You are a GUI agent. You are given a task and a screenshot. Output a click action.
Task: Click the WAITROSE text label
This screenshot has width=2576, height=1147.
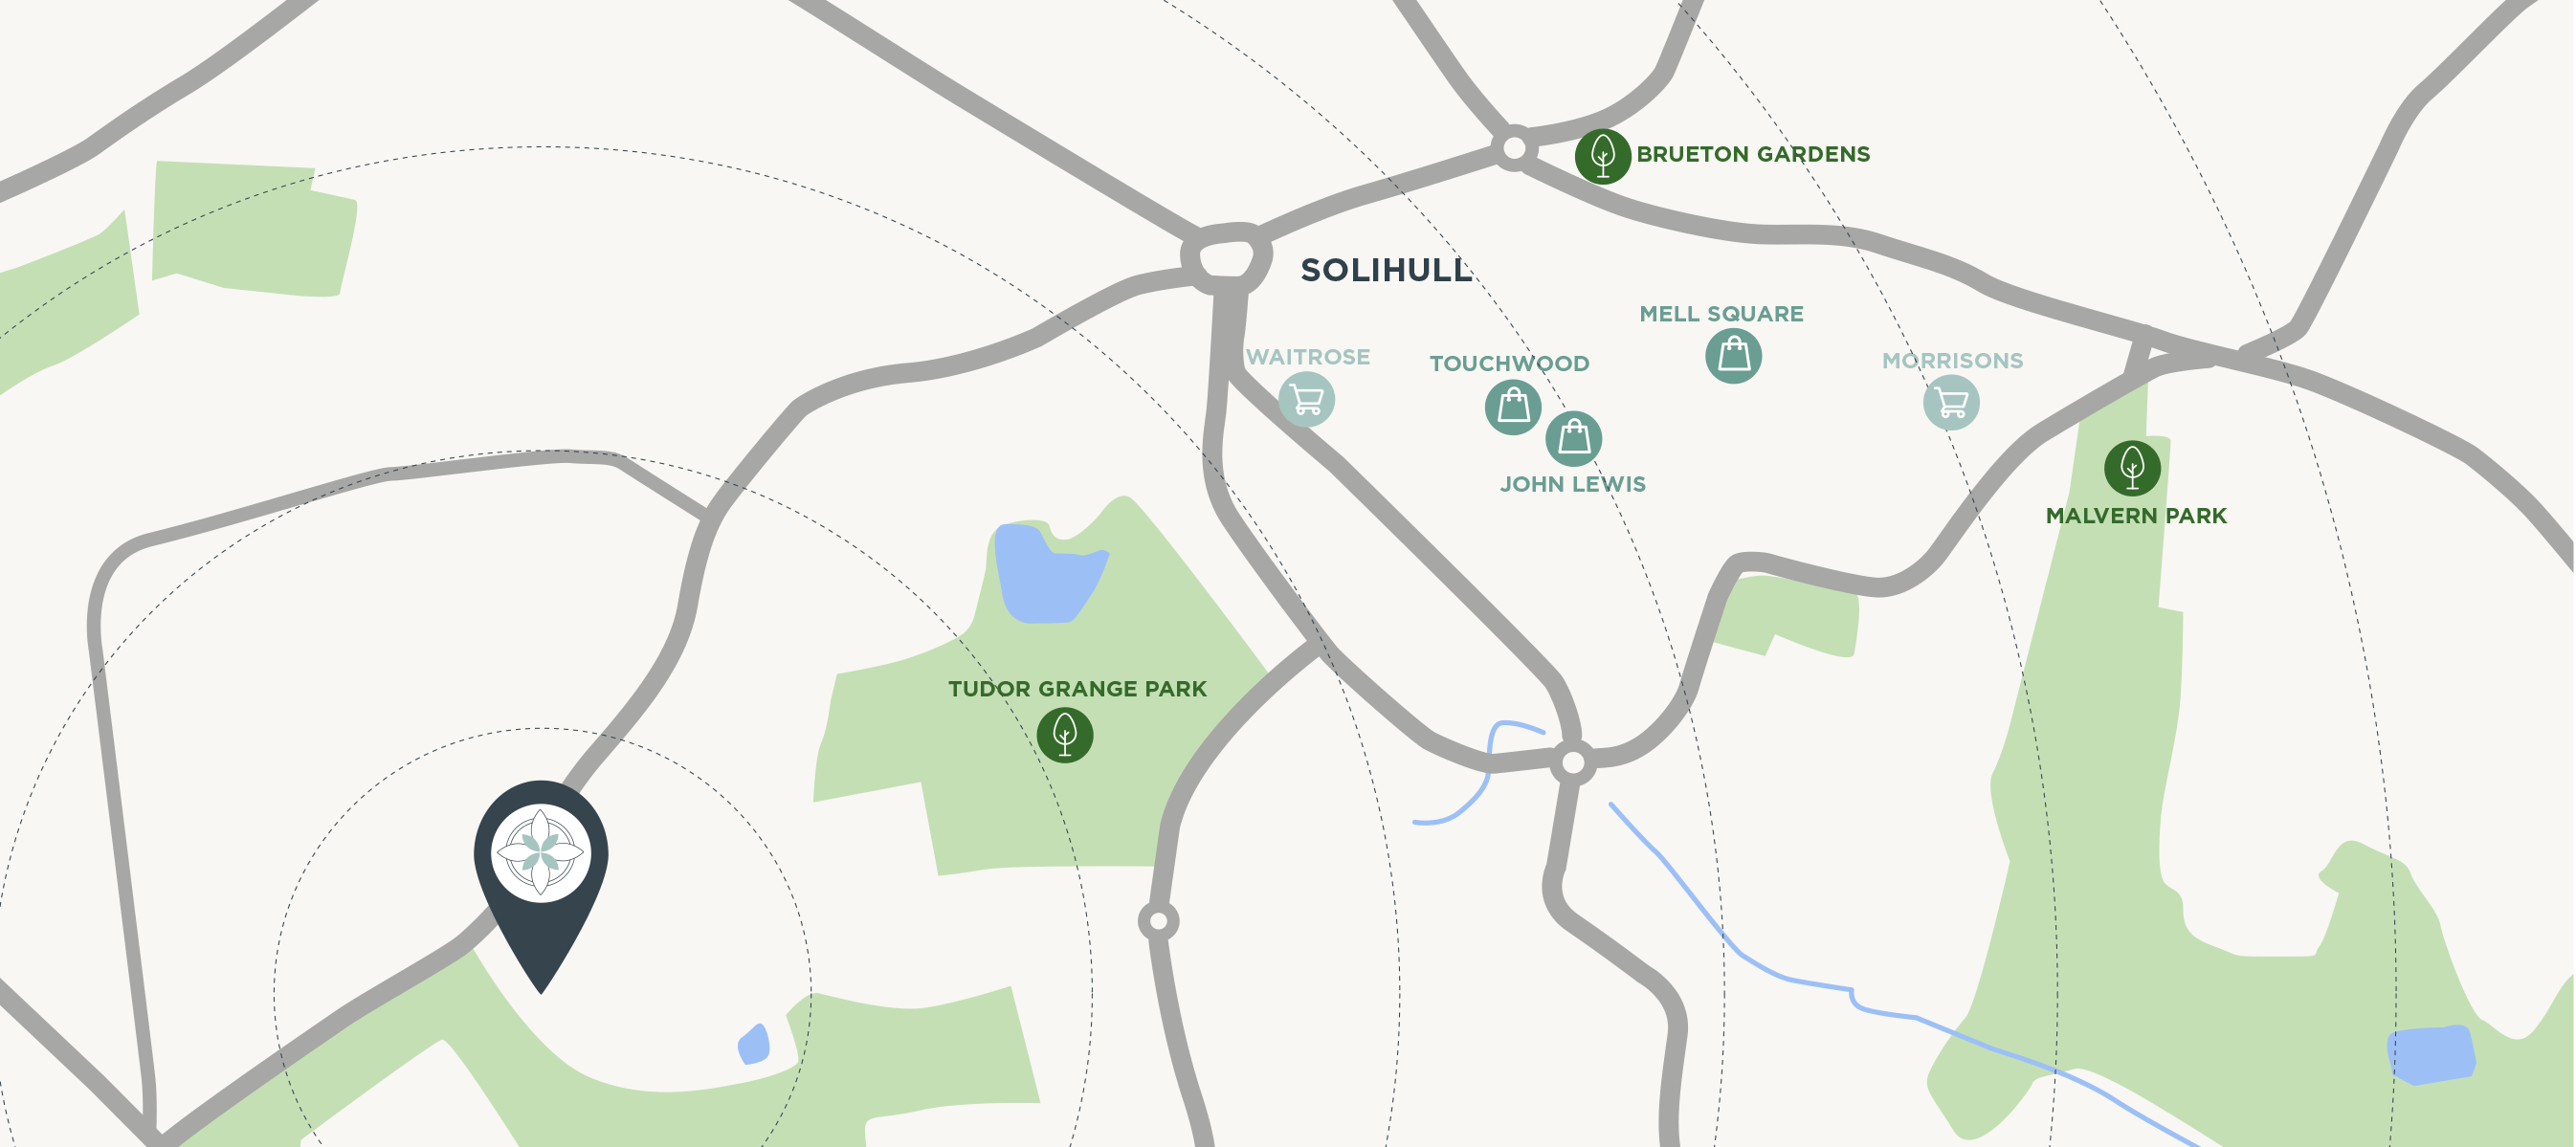tap(1308, 357)
